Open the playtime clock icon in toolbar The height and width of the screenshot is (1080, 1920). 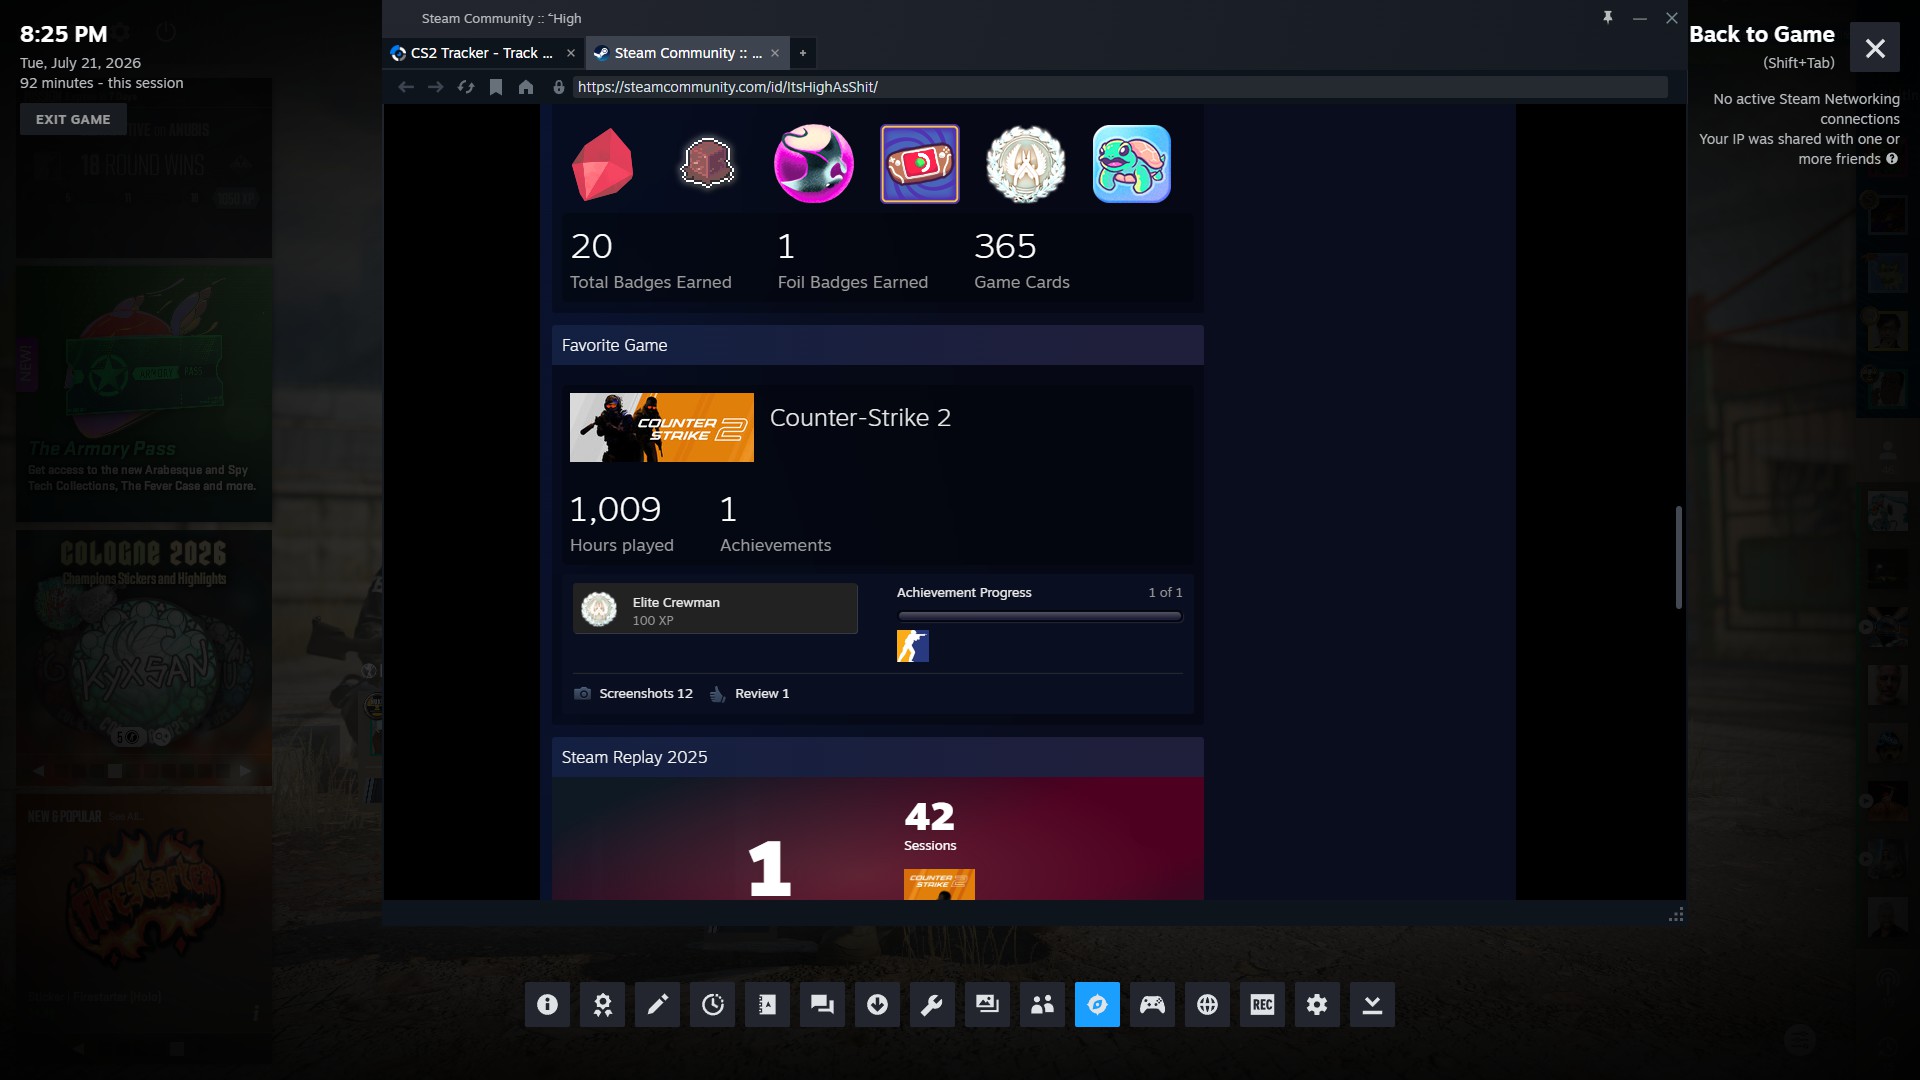[712, 1004]
